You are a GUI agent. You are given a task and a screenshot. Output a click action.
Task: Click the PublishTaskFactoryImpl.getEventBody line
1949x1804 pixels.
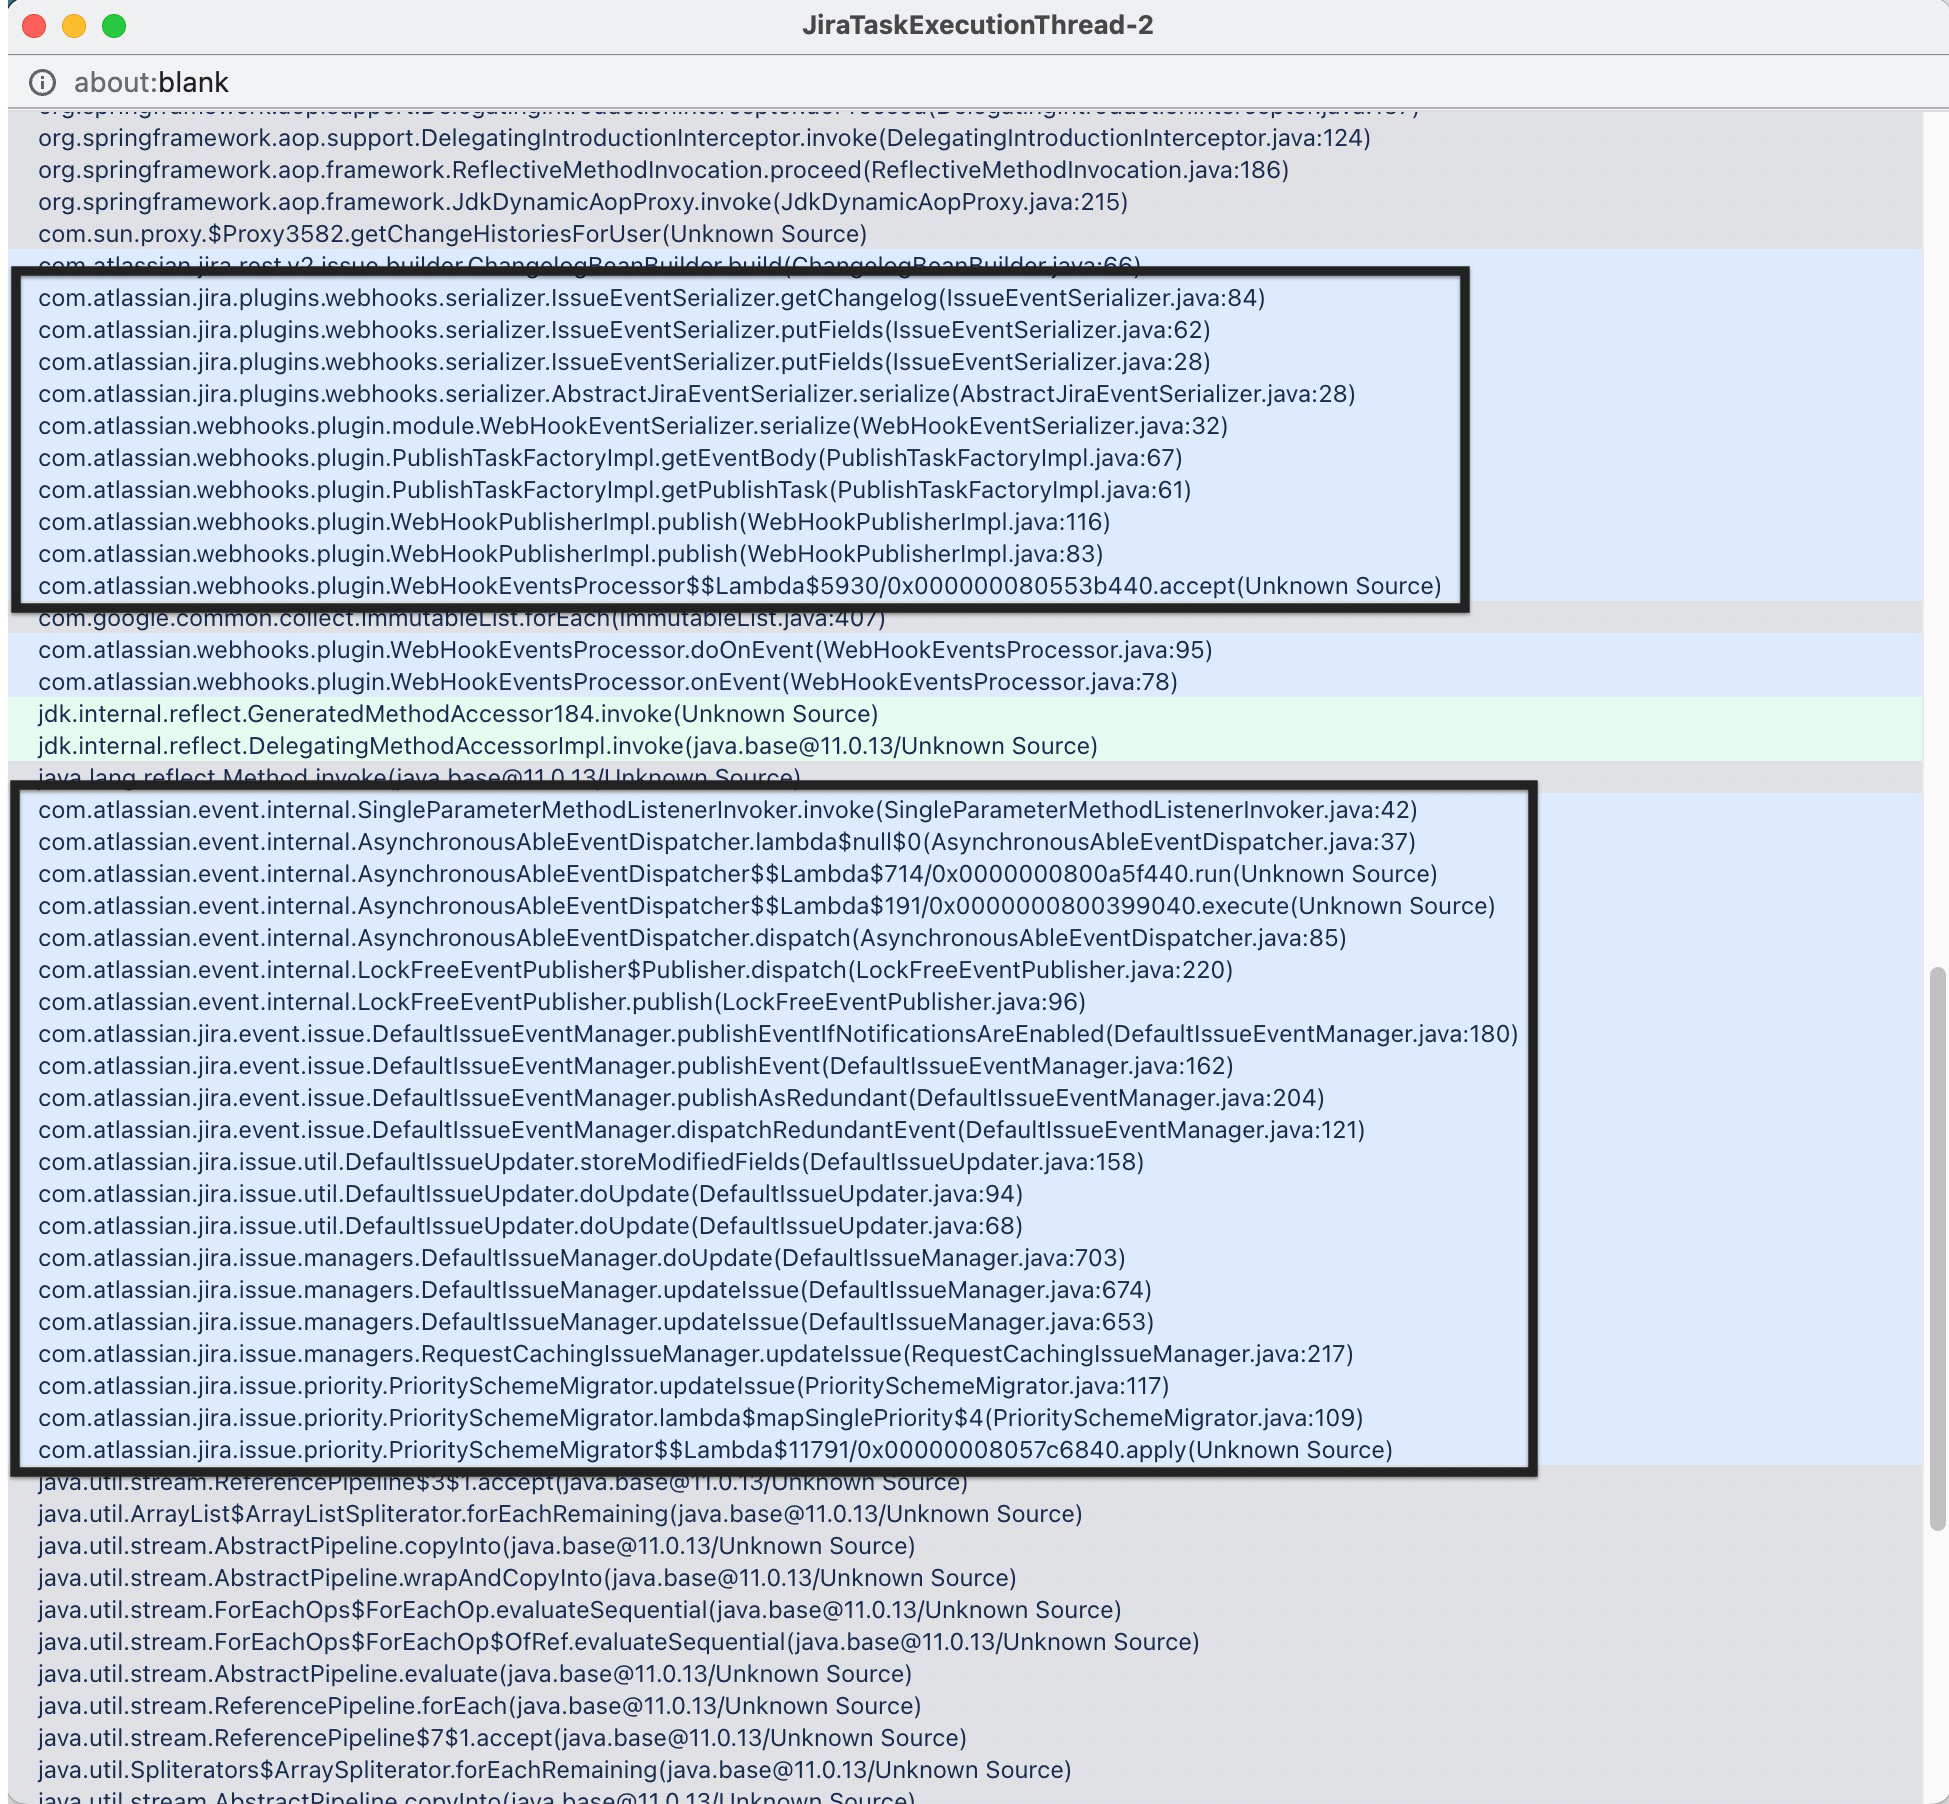[x=610, y=458]
